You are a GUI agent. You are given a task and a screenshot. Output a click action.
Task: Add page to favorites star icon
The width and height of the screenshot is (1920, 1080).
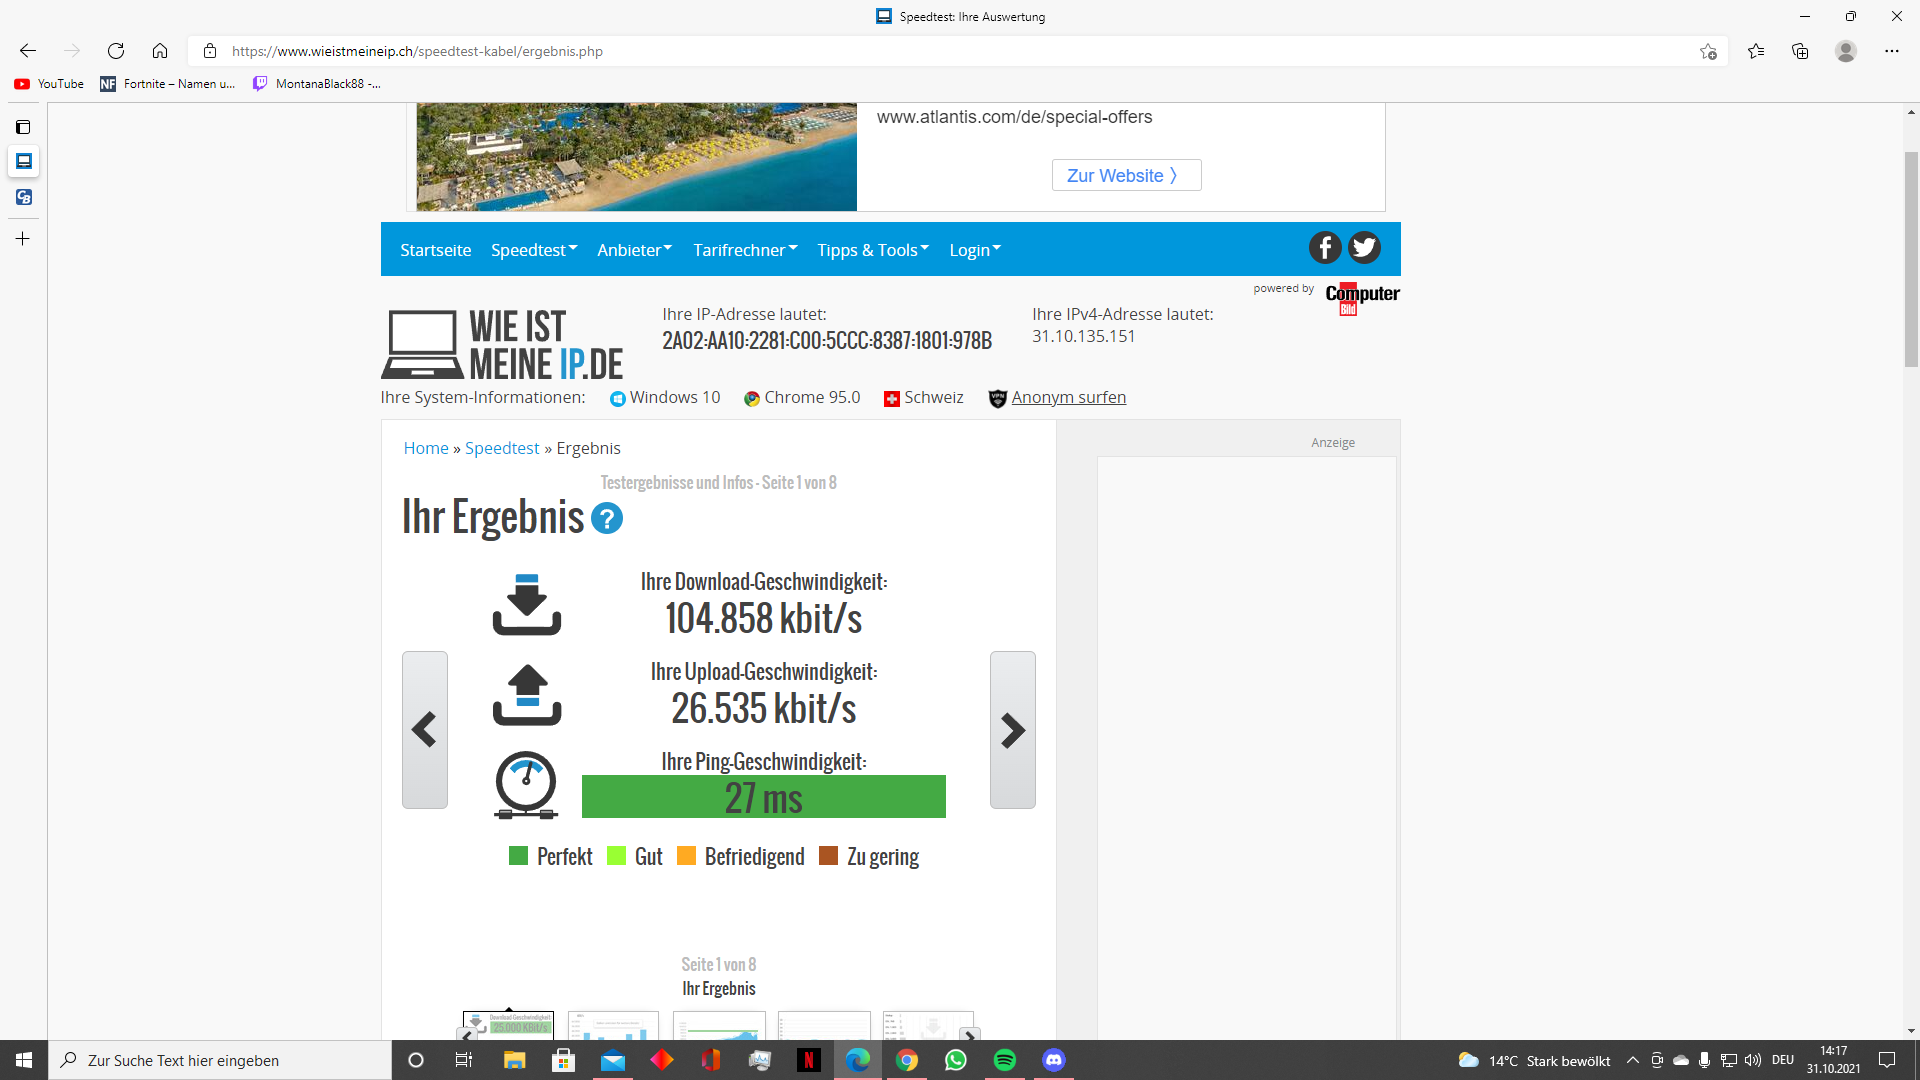tap(1708, 51)
